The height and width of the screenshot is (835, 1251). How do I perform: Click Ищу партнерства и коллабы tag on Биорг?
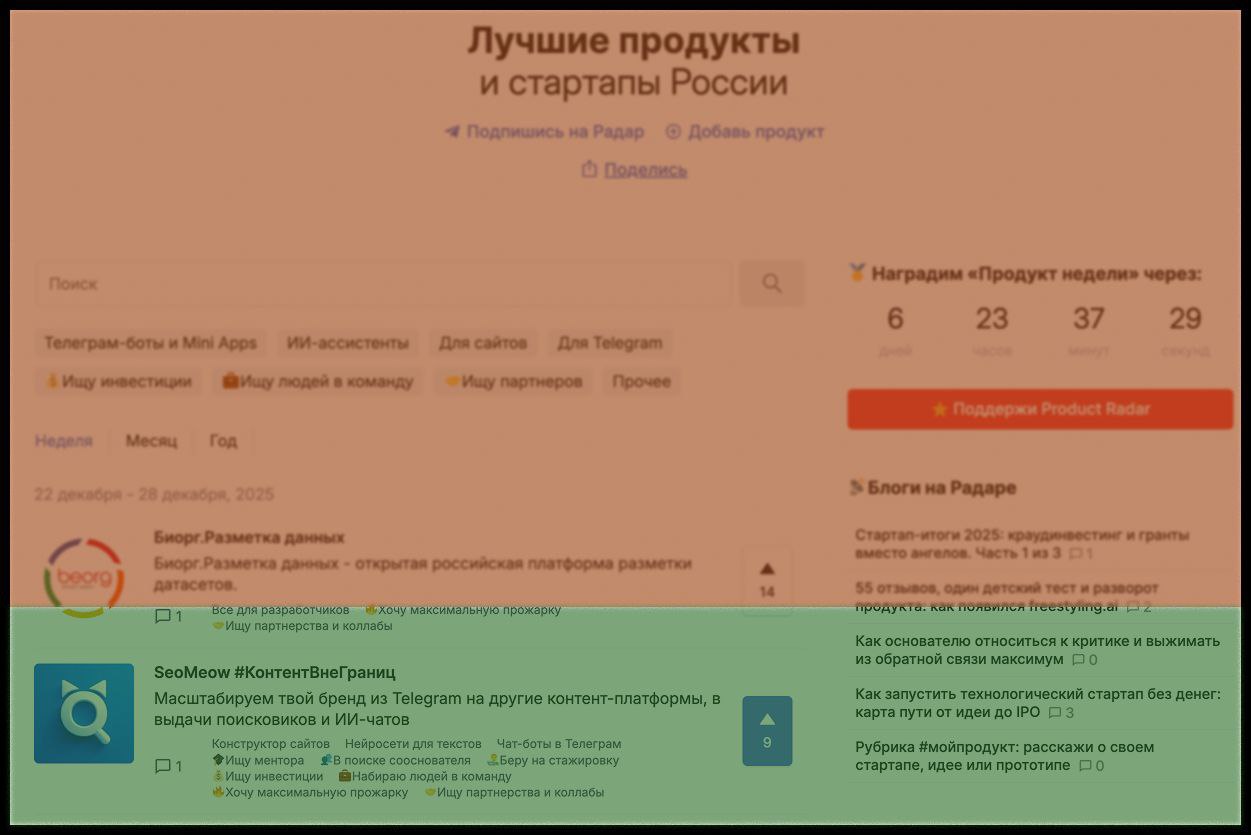coord(302,626)
